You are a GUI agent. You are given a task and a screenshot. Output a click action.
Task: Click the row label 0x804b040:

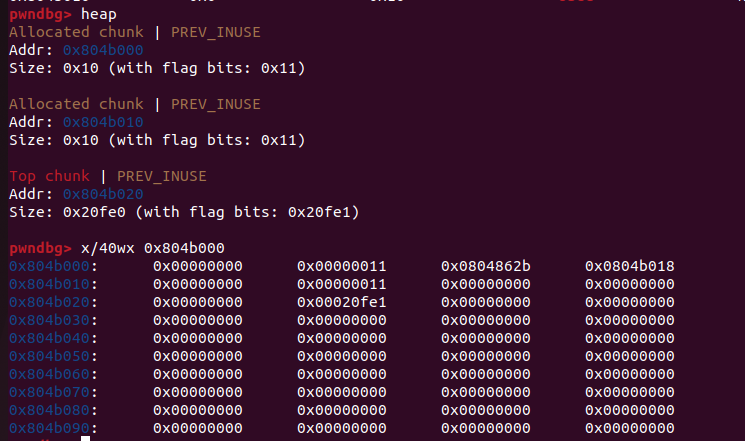pos(53,338)
